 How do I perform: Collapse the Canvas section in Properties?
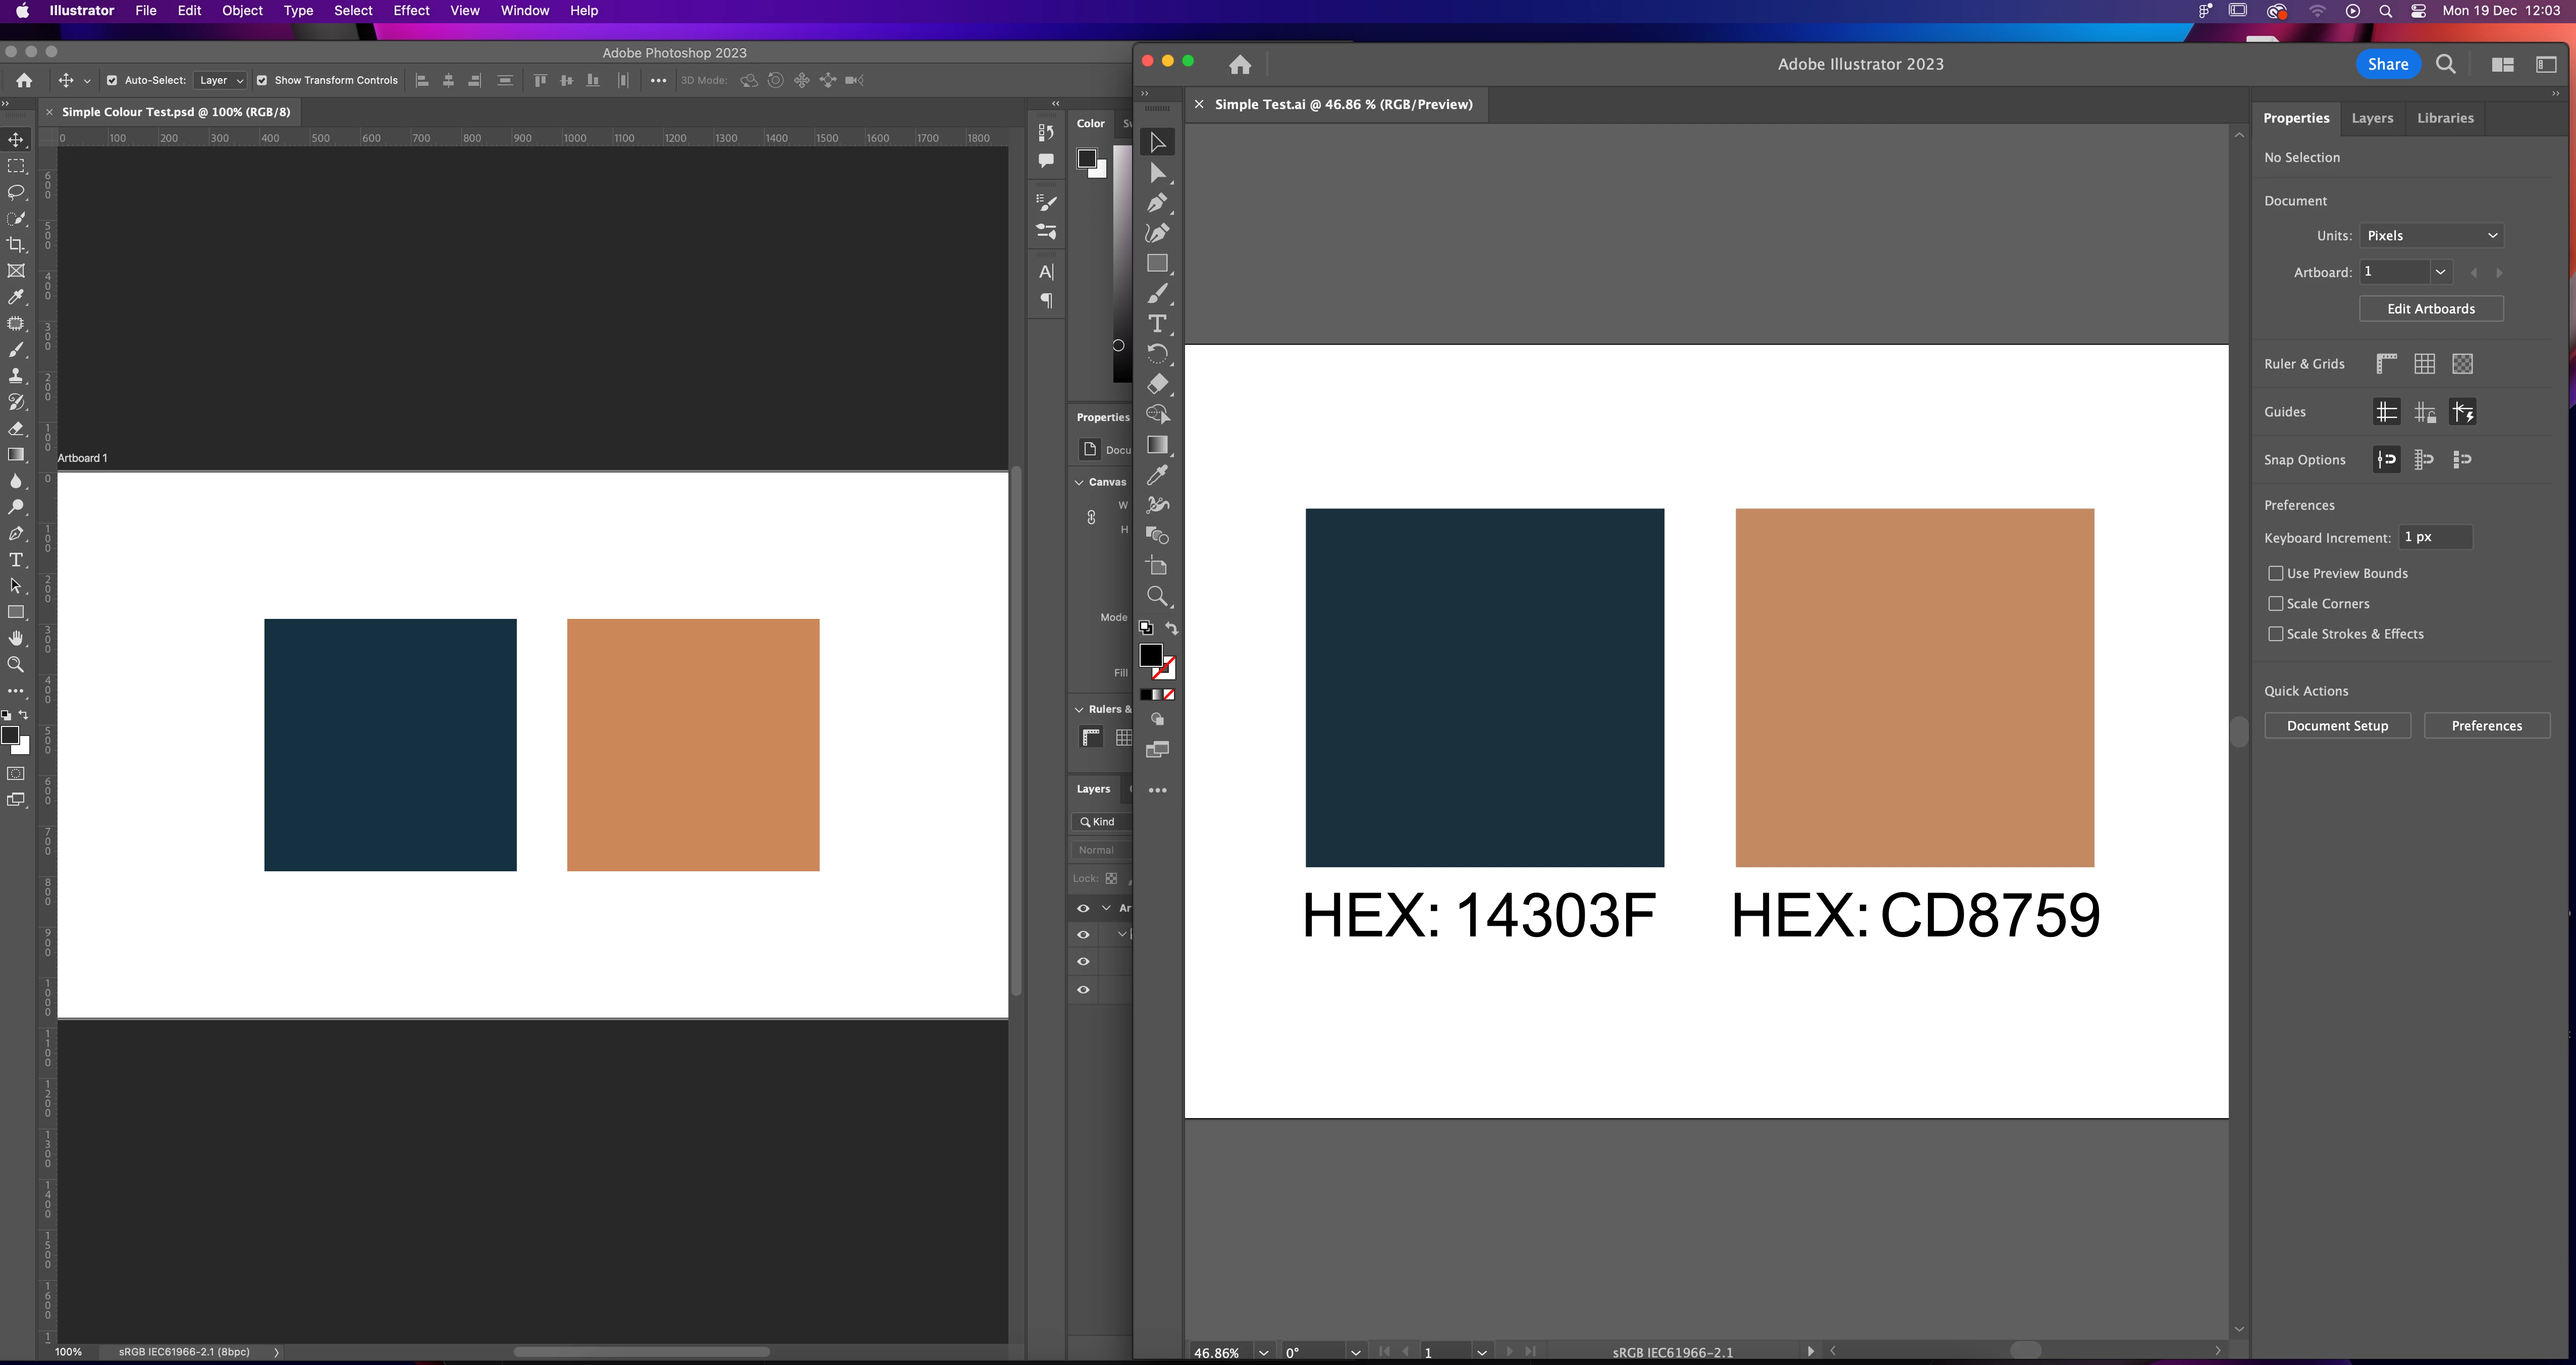coord(1079,482)
